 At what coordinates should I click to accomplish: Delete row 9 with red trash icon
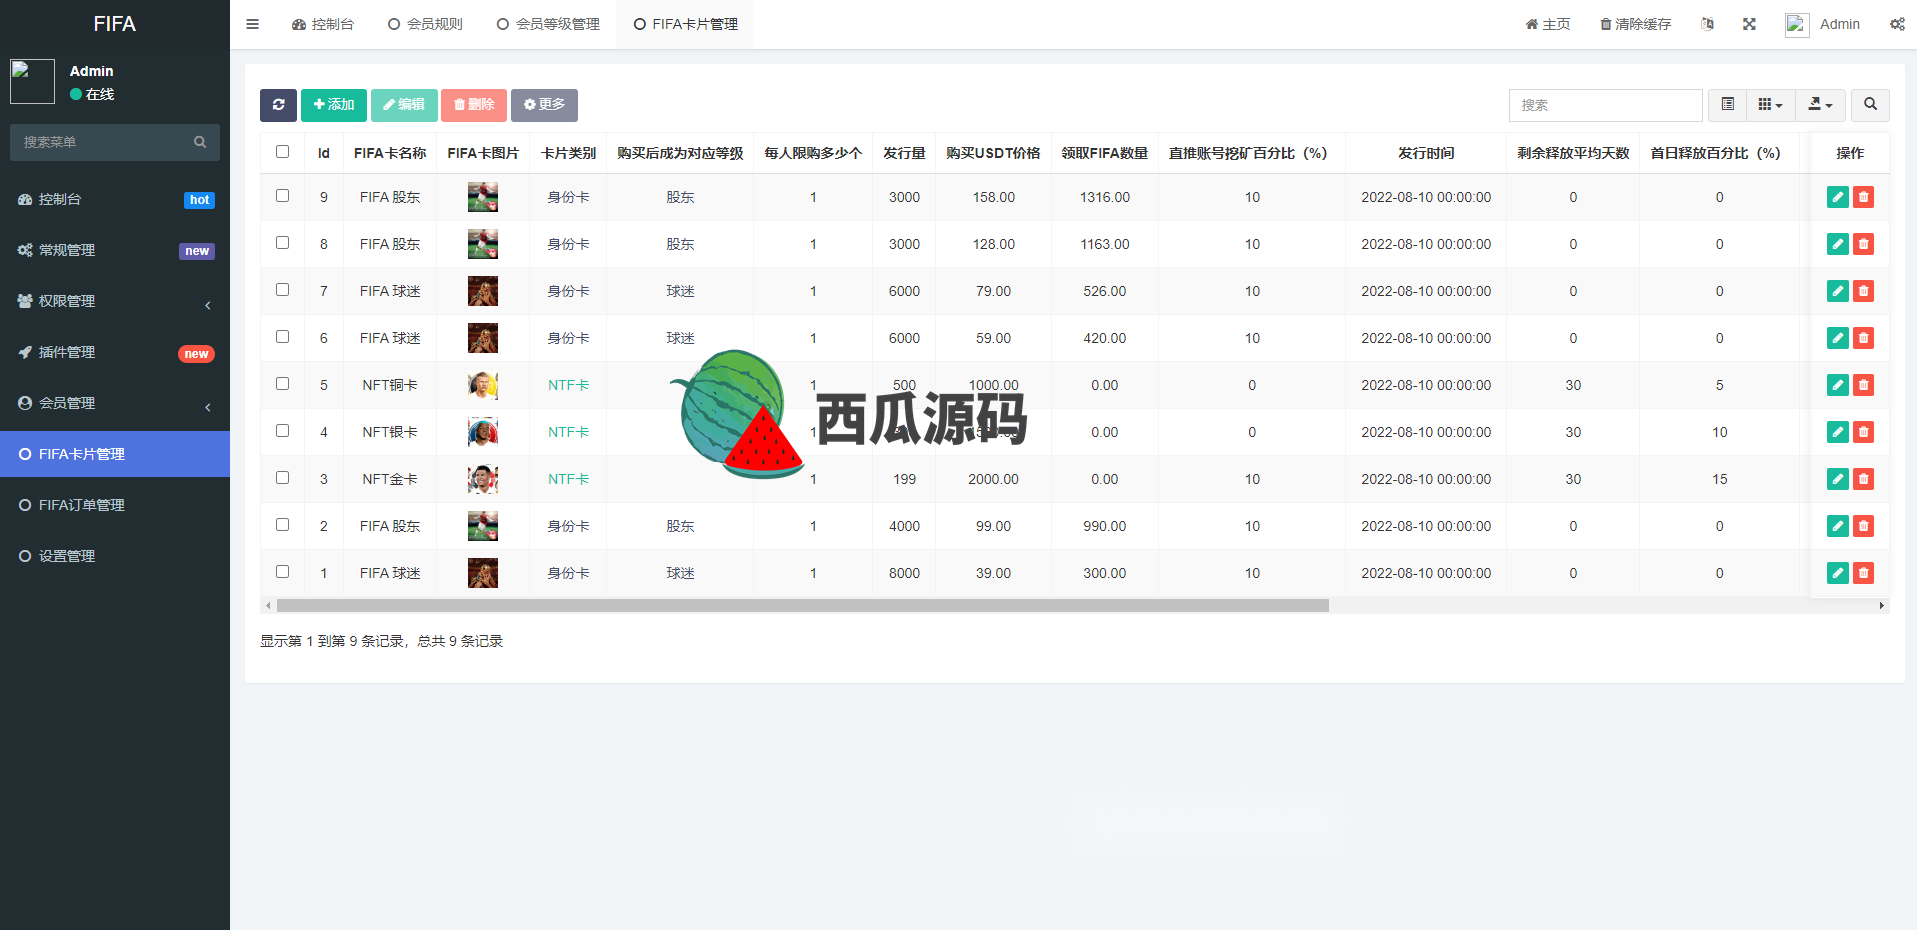tap(1863, 197)
